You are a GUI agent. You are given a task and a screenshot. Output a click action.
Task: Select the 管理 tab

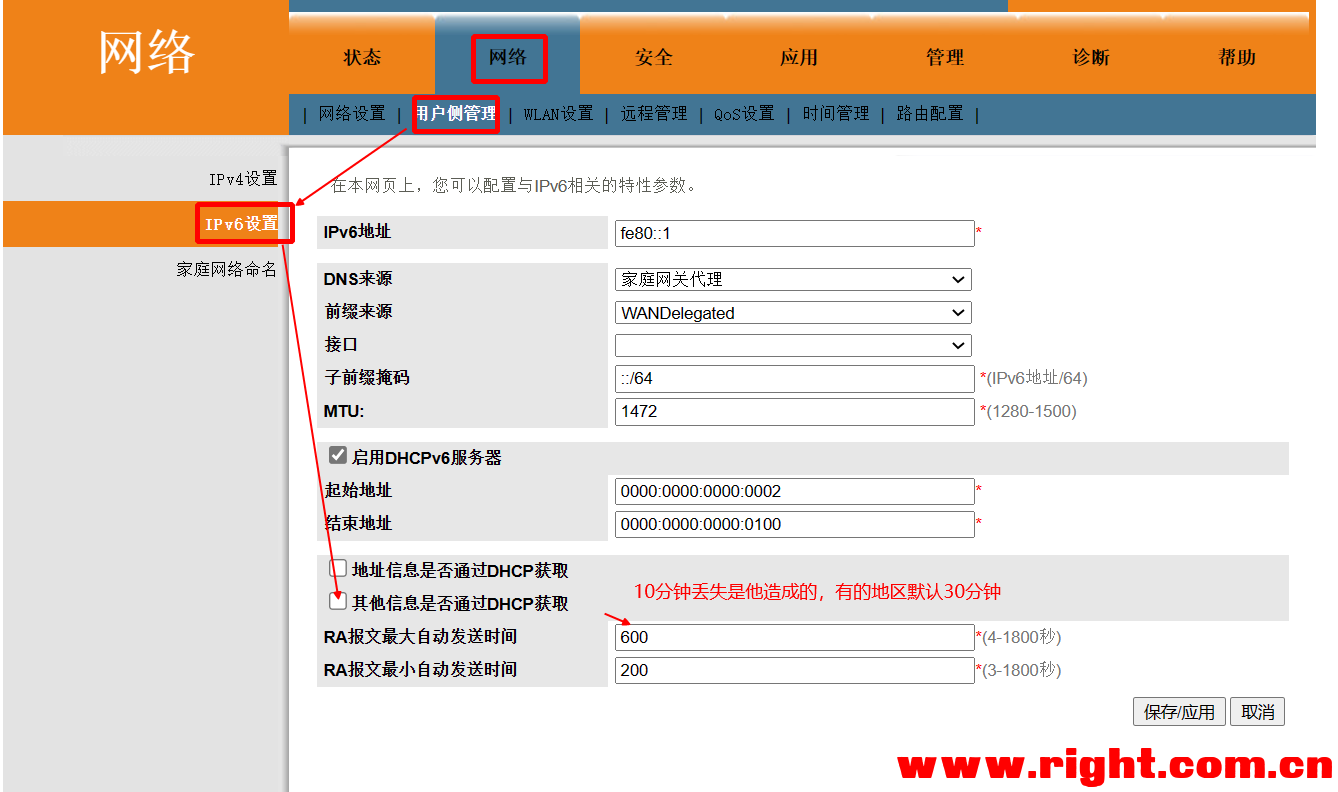pyautogui.click(x=944, y=58)
